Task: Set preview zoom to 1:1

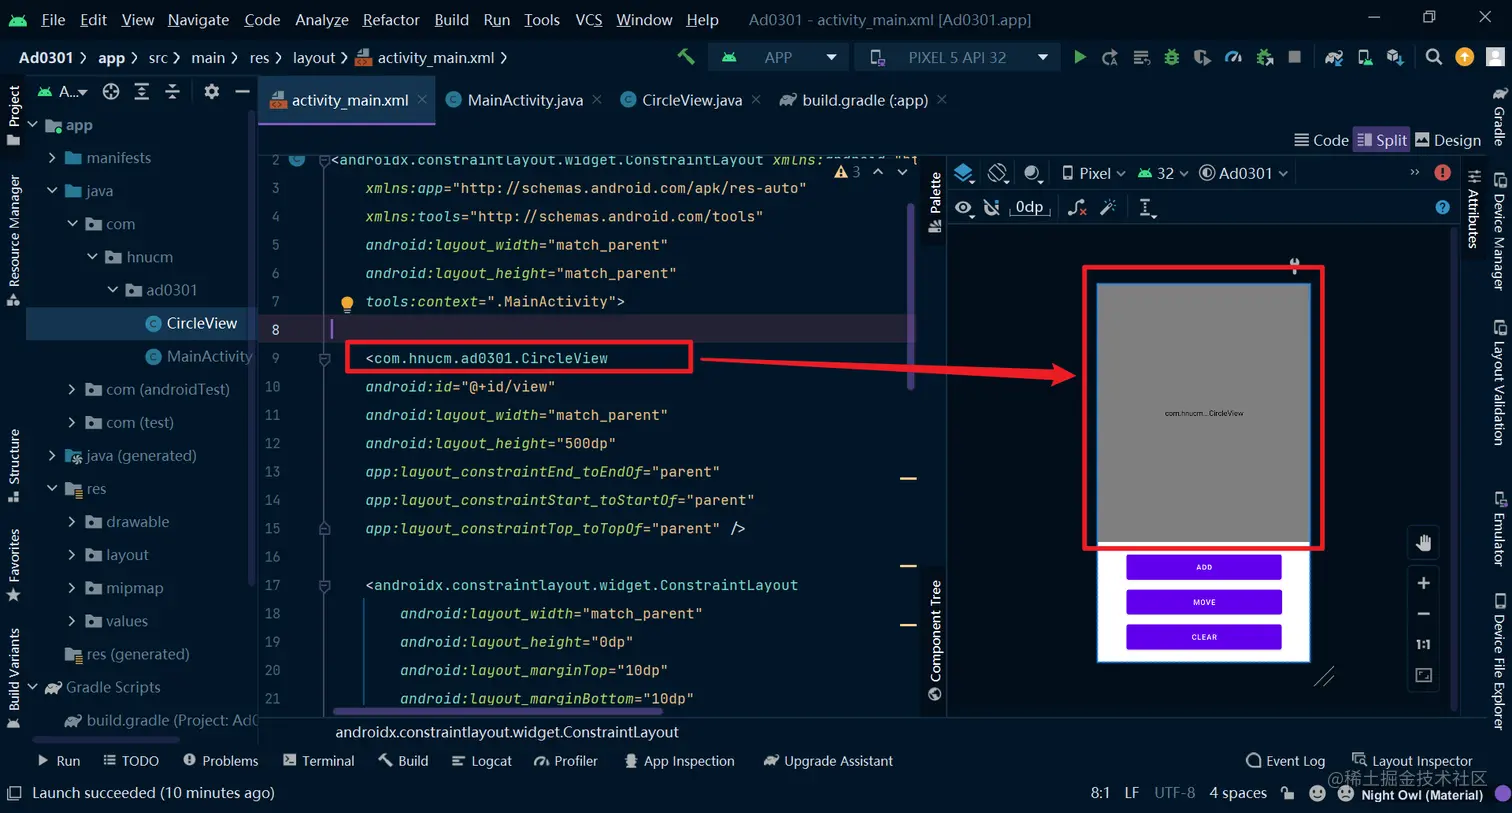Action: pyautogui.click(x=1423, y=645)
